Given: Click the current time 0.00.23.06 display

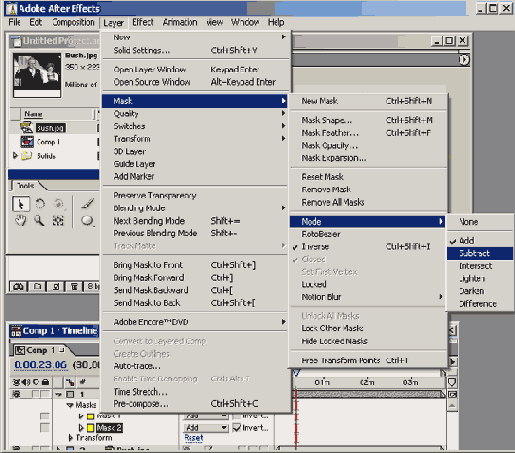Looking at the screenshot, I should click(x=40, y=365).
